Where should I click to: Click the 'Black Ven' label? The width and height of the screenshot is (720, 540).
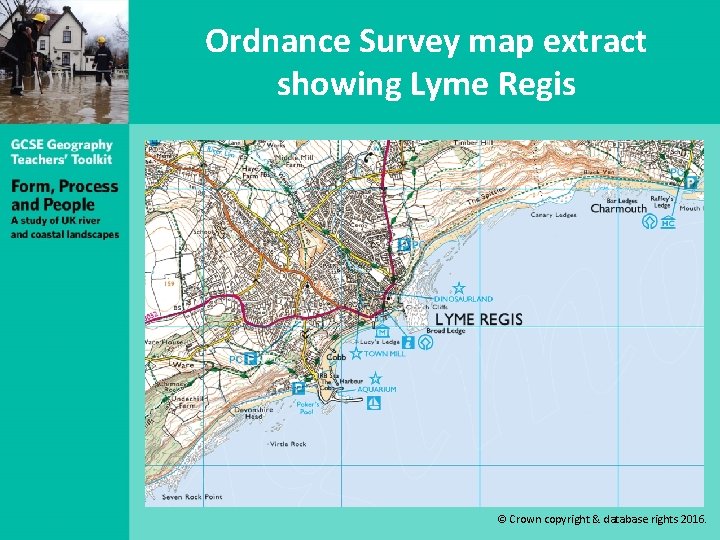point(599,172)
